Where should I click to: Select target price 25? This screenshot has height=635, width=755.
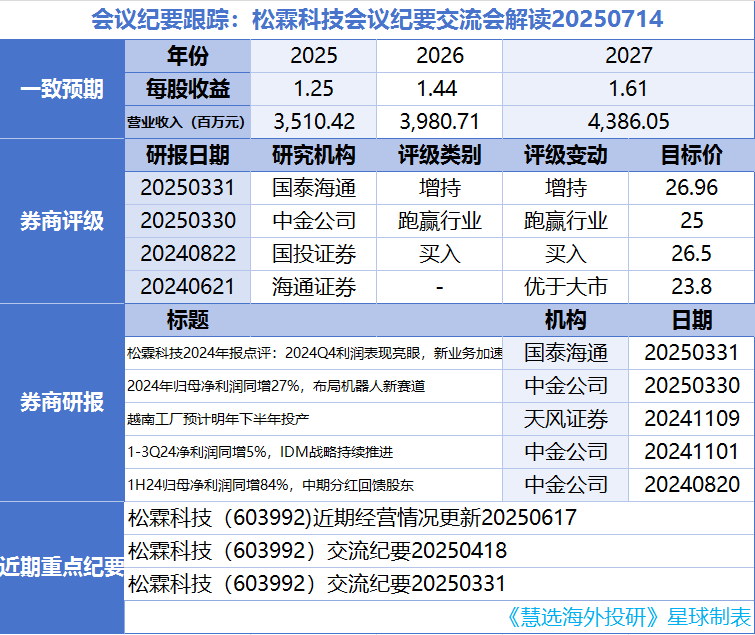691,221
